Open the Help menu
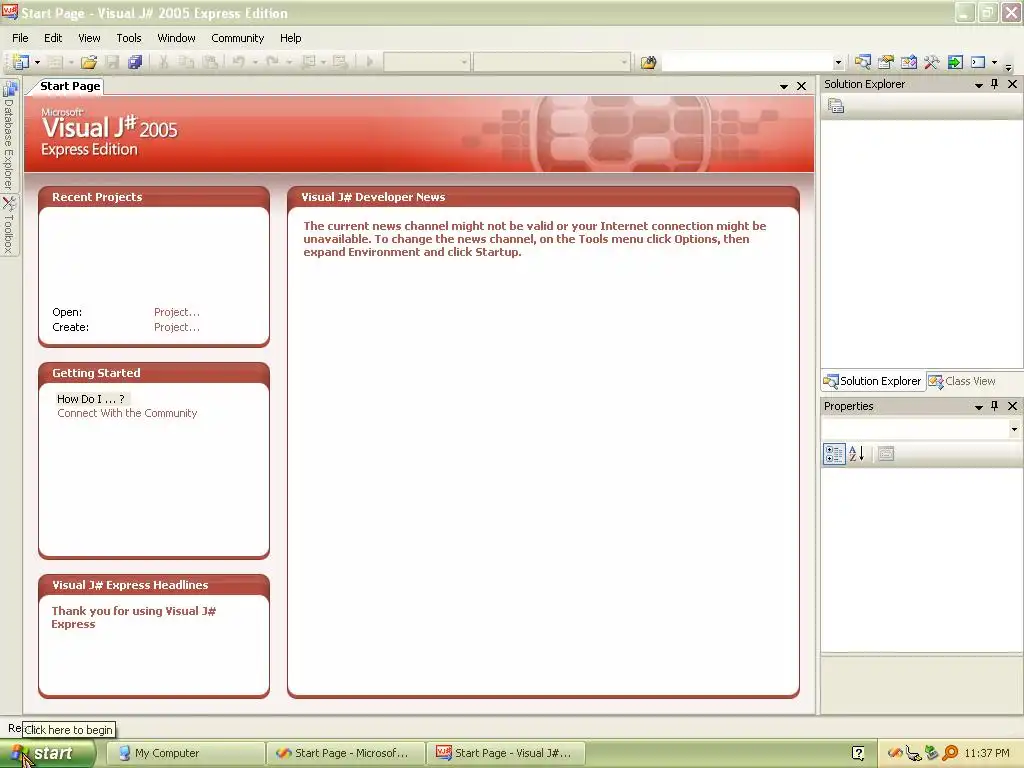Viewport: 1024px width, 768px height. tap(291, 38)
